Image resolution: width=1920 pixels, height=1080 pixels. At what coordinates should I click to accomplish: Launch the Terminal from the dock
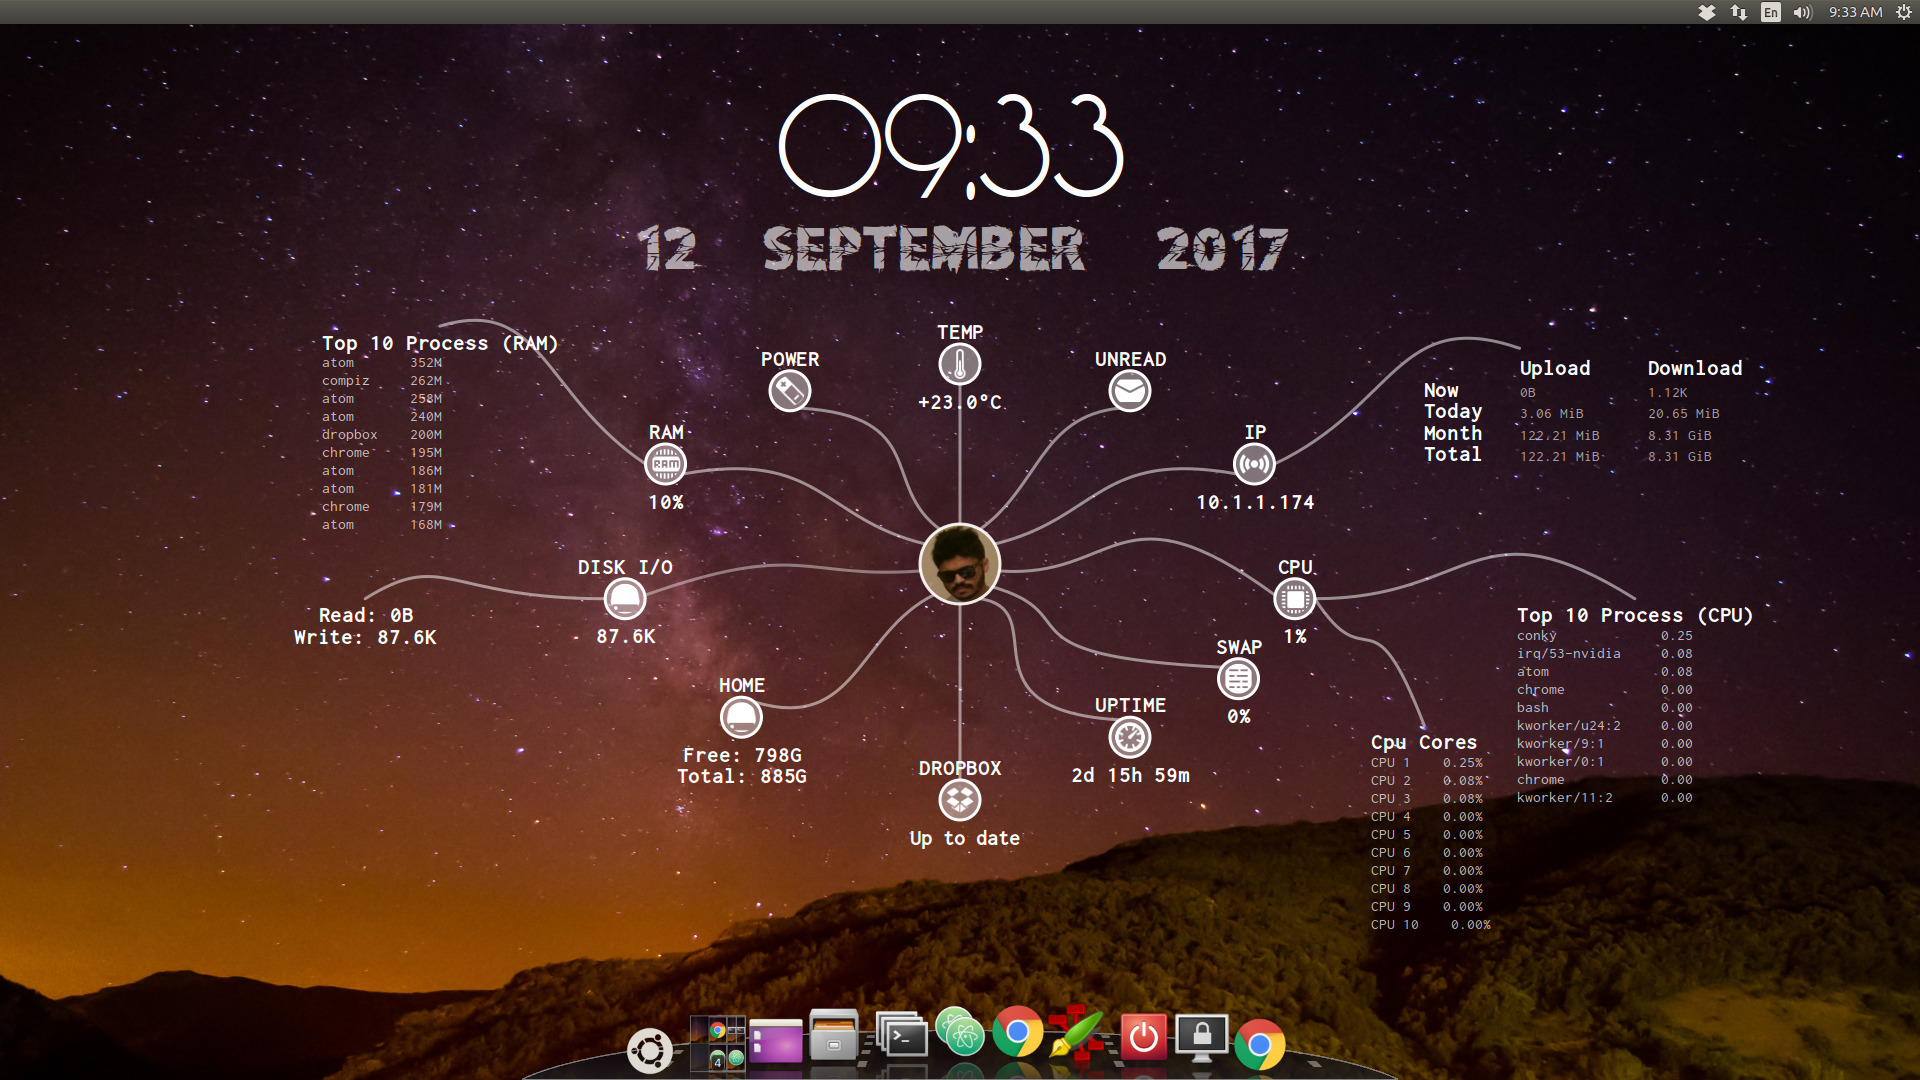click(902, 1037)
